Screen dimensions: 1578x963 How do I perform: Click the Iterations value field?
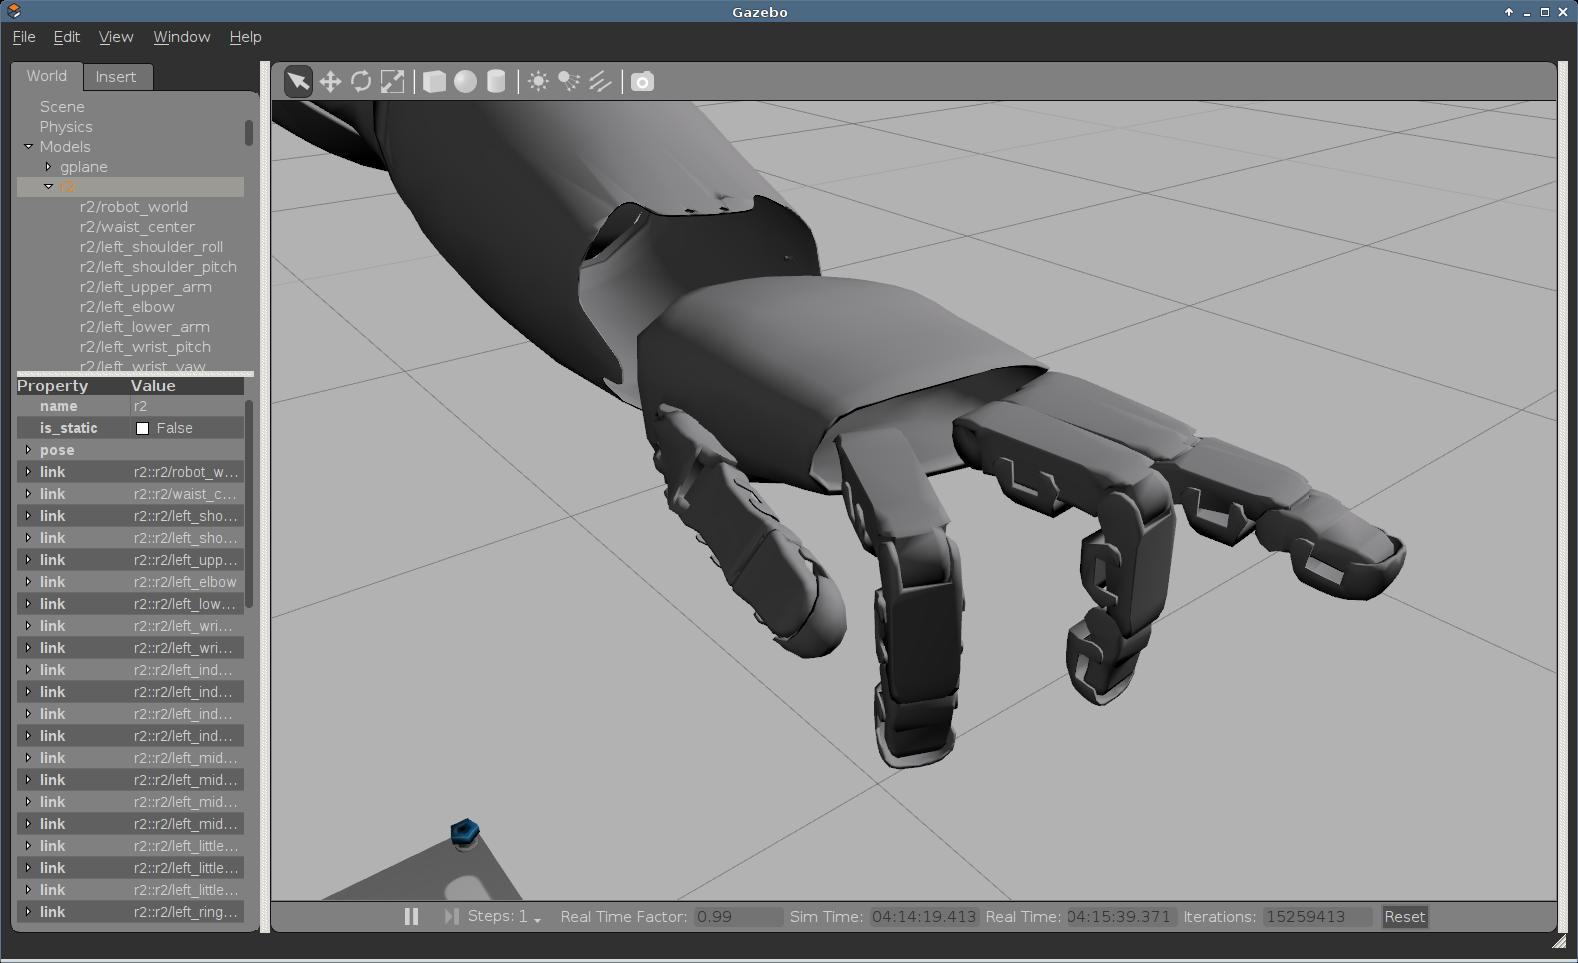[1318, 917]
